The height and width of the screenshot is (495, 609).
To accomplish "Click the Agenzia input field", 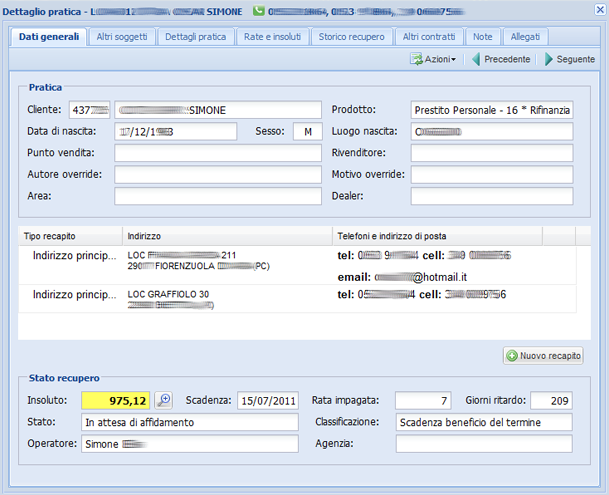I will 484,444.
